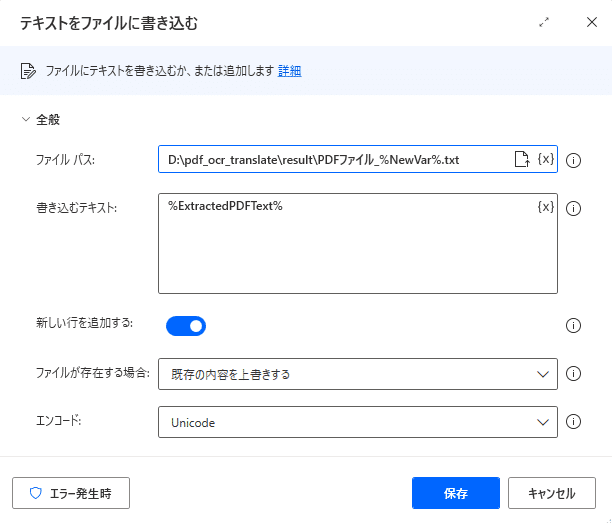Open エラー発生時 settings
This screenshot has width=612, height=523.
71,493
